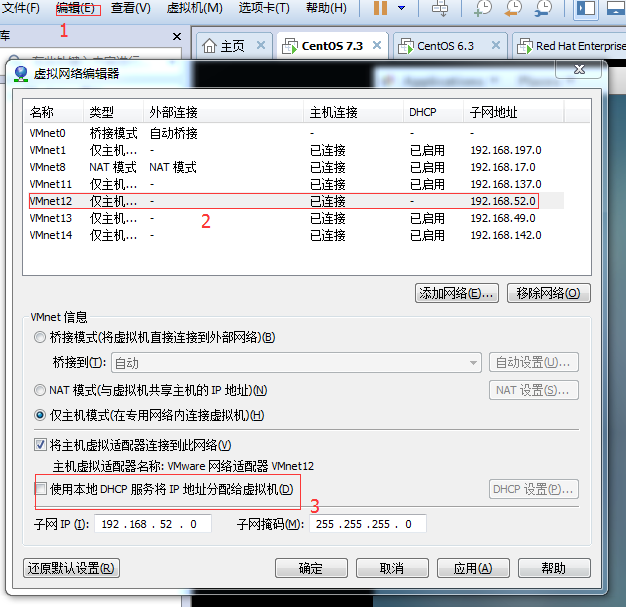Select the VMnet14 row
The height and width of the screenshot is (607, 626).
295,235
